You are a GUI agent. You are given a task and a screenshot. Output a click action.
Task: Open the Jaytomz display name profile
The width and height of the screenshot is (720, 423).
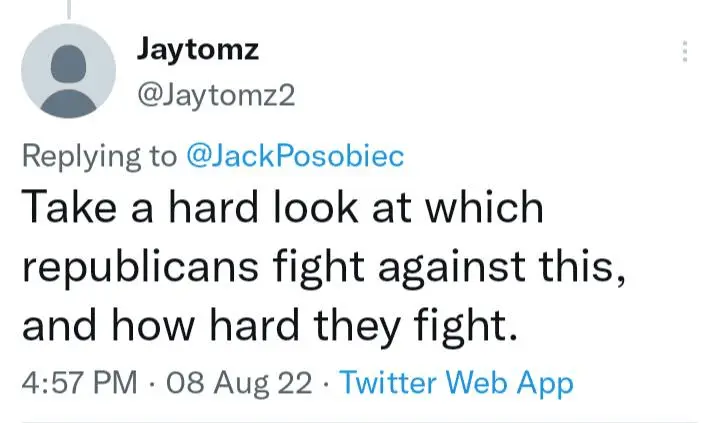click(199, 49)
